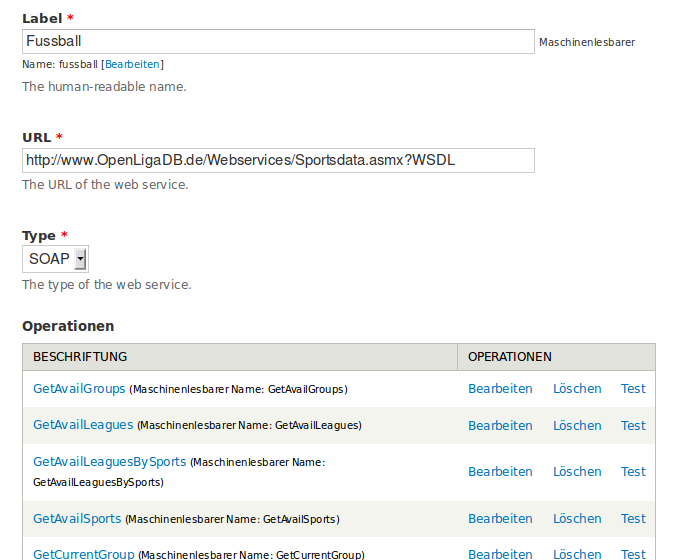Open the GetAvailLeagues operation link
Image resolution: width=675 pixels, height=560 pixels.
pyautogui.click(x=83, y=425)
